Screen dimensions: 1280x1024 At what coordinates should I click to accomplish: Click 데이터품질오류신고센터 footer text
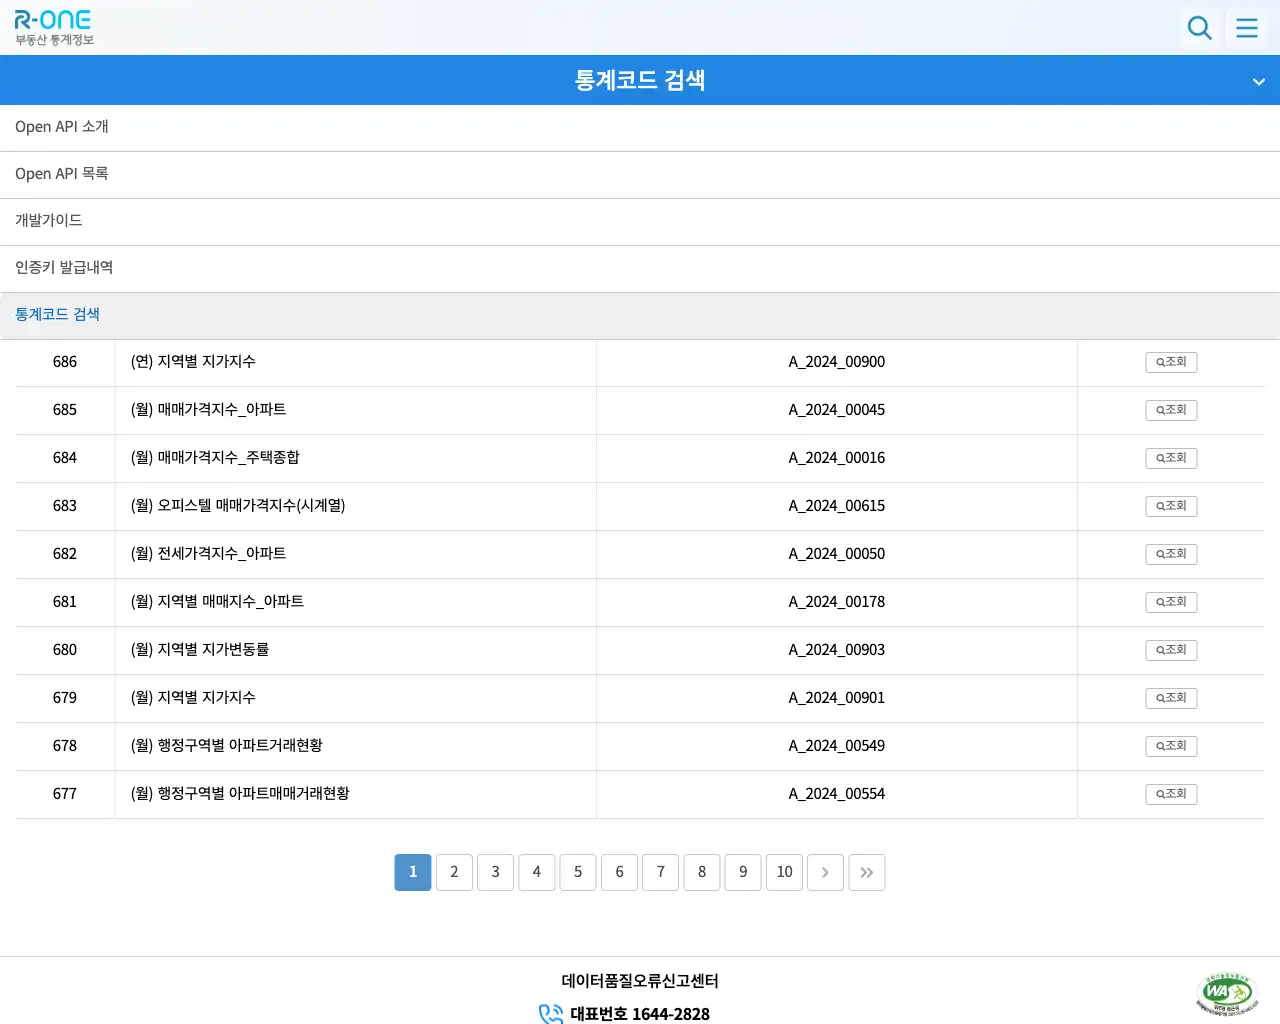tap(640, 981)
